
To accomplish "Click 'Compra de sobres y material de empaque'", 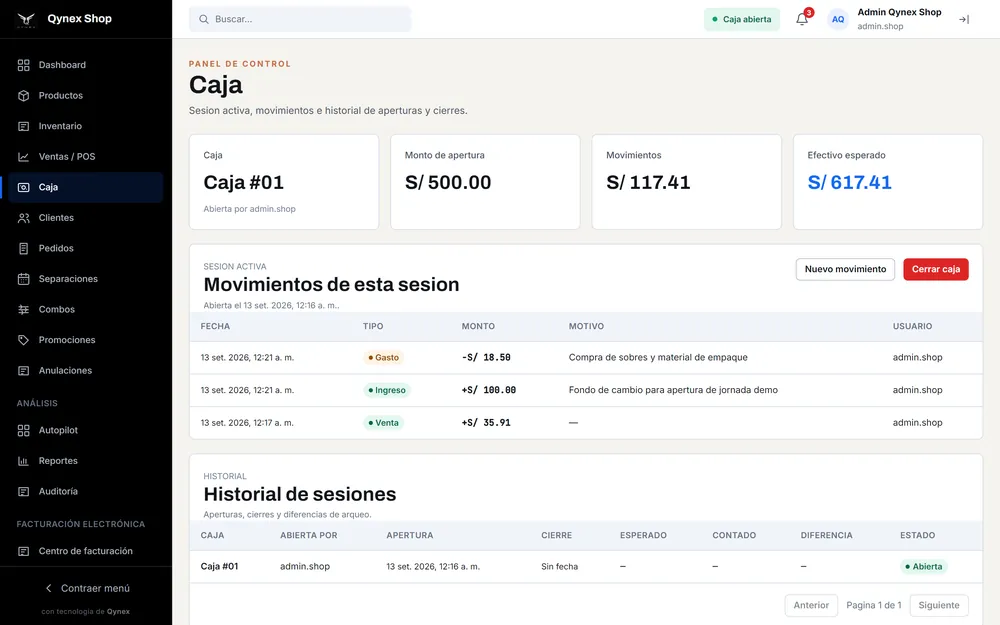I will point(658,358).
